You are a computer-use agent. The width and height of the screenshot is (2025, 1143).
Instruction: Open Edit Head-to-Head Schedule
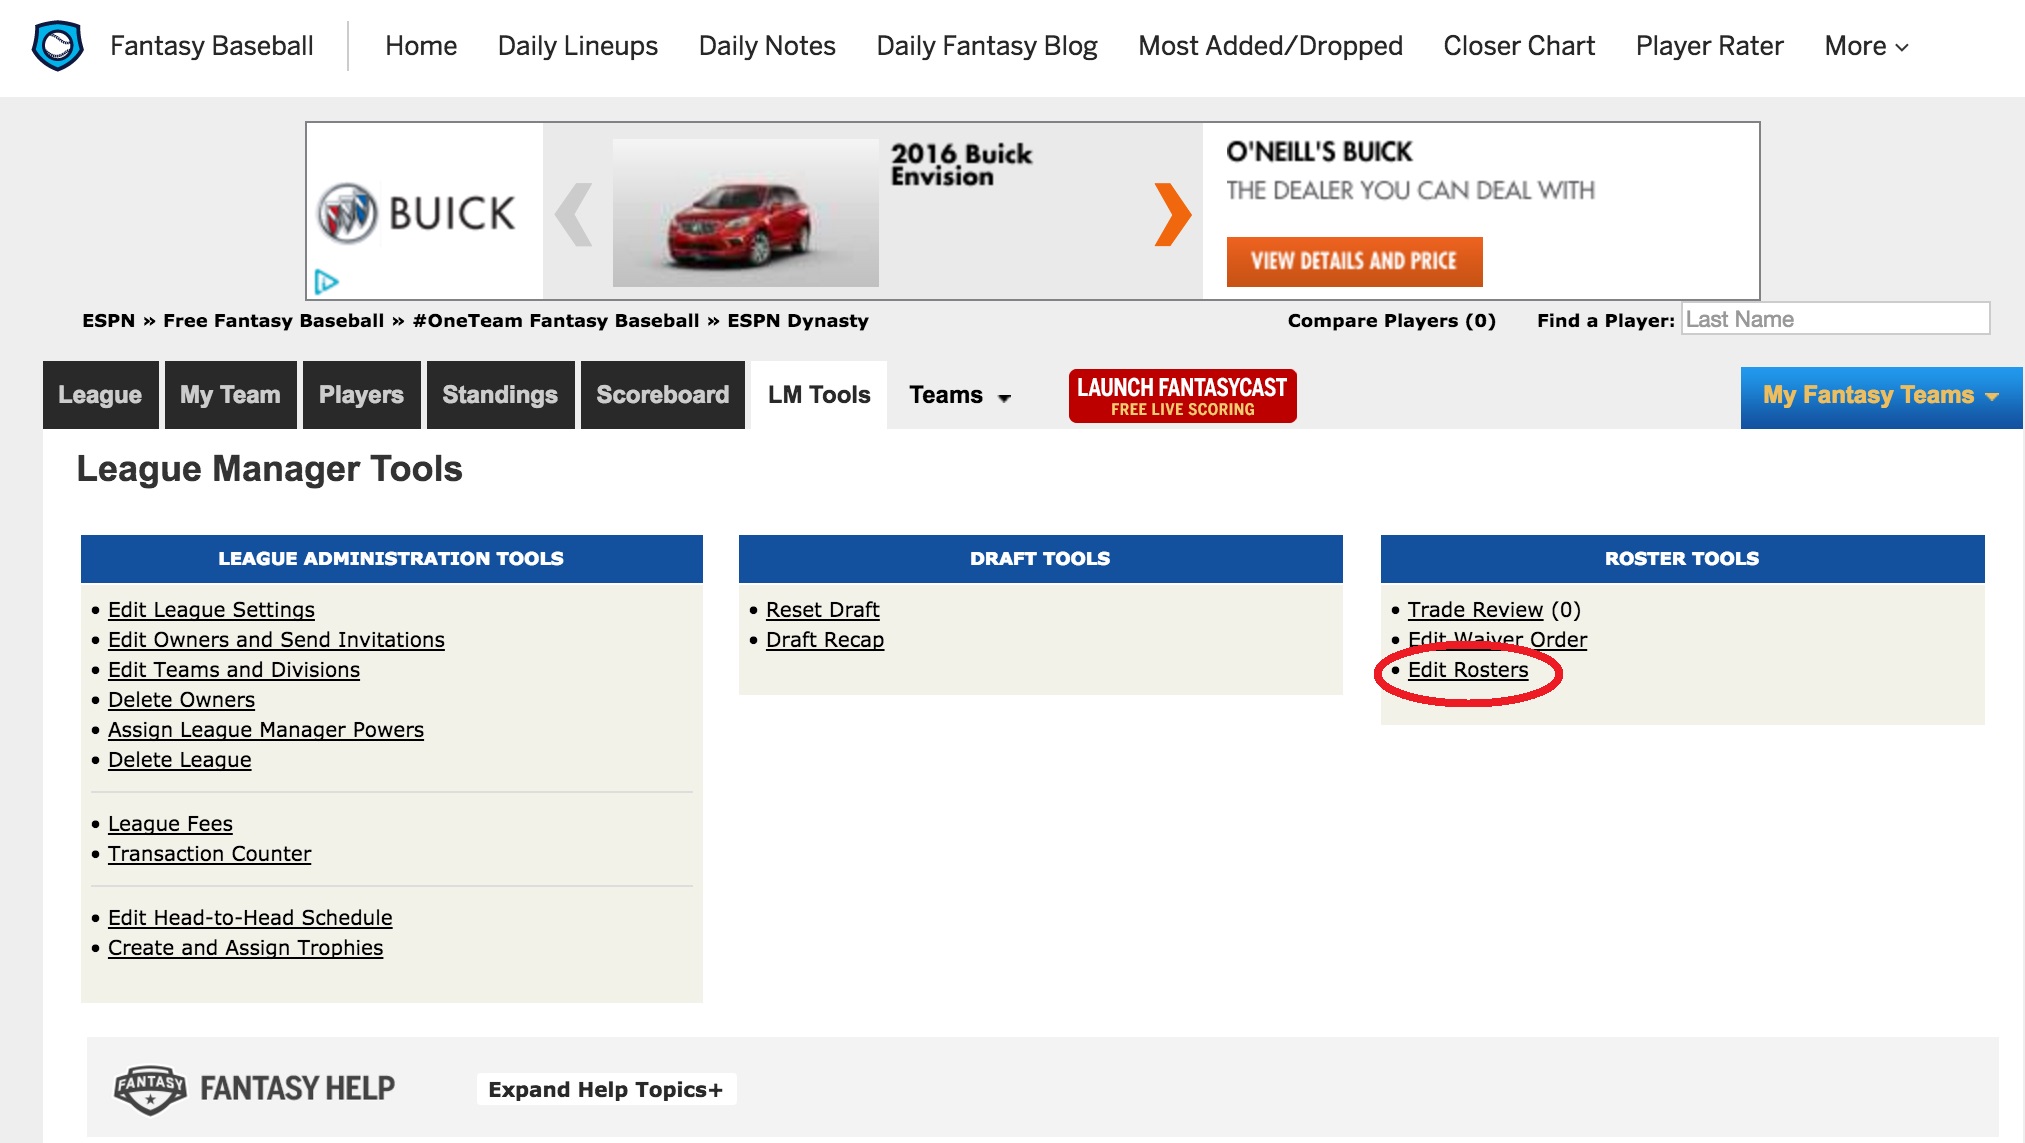(x=250, y=918)
